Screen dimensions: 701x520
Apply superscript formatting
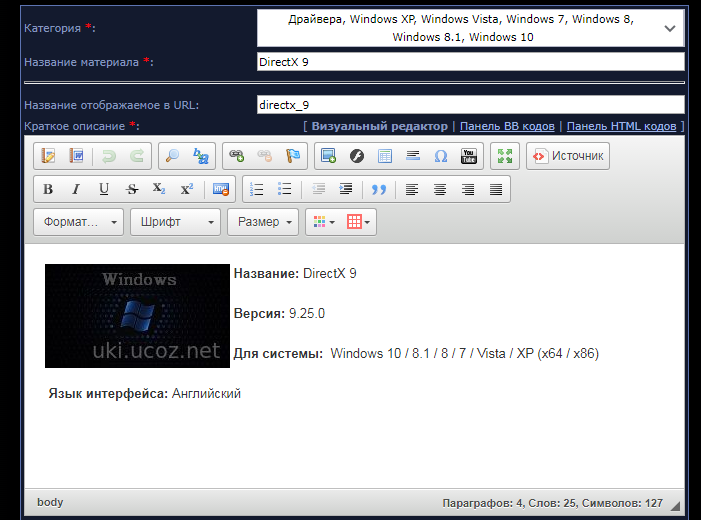tap(187, 189)
